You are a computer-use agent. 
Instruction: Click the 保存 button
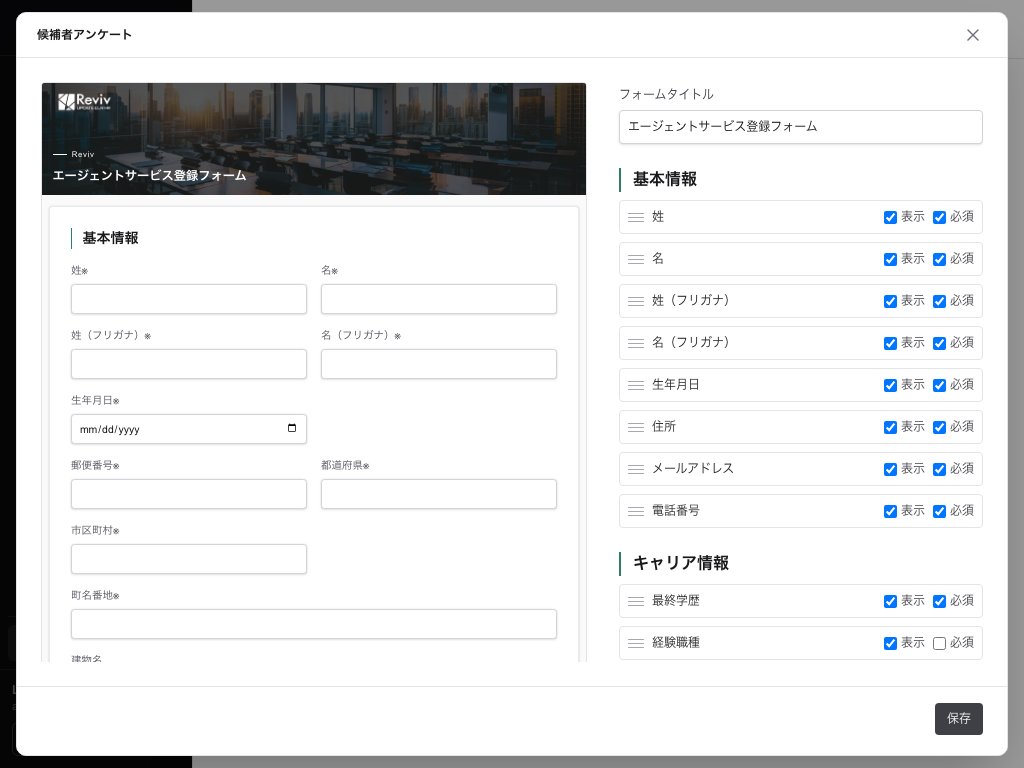point(958,718)
